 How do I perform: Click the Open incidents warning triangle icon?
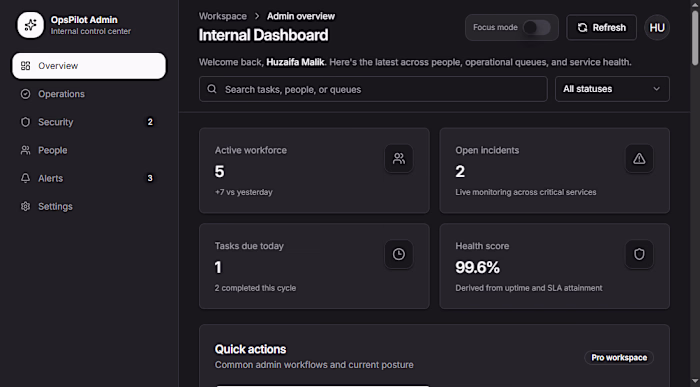(x=639, y=158)
